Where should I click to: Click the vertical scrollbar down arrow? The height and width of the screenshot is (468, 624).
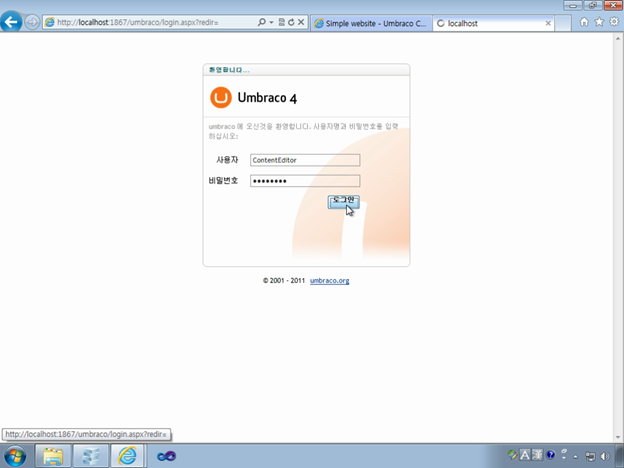point(618,437)
